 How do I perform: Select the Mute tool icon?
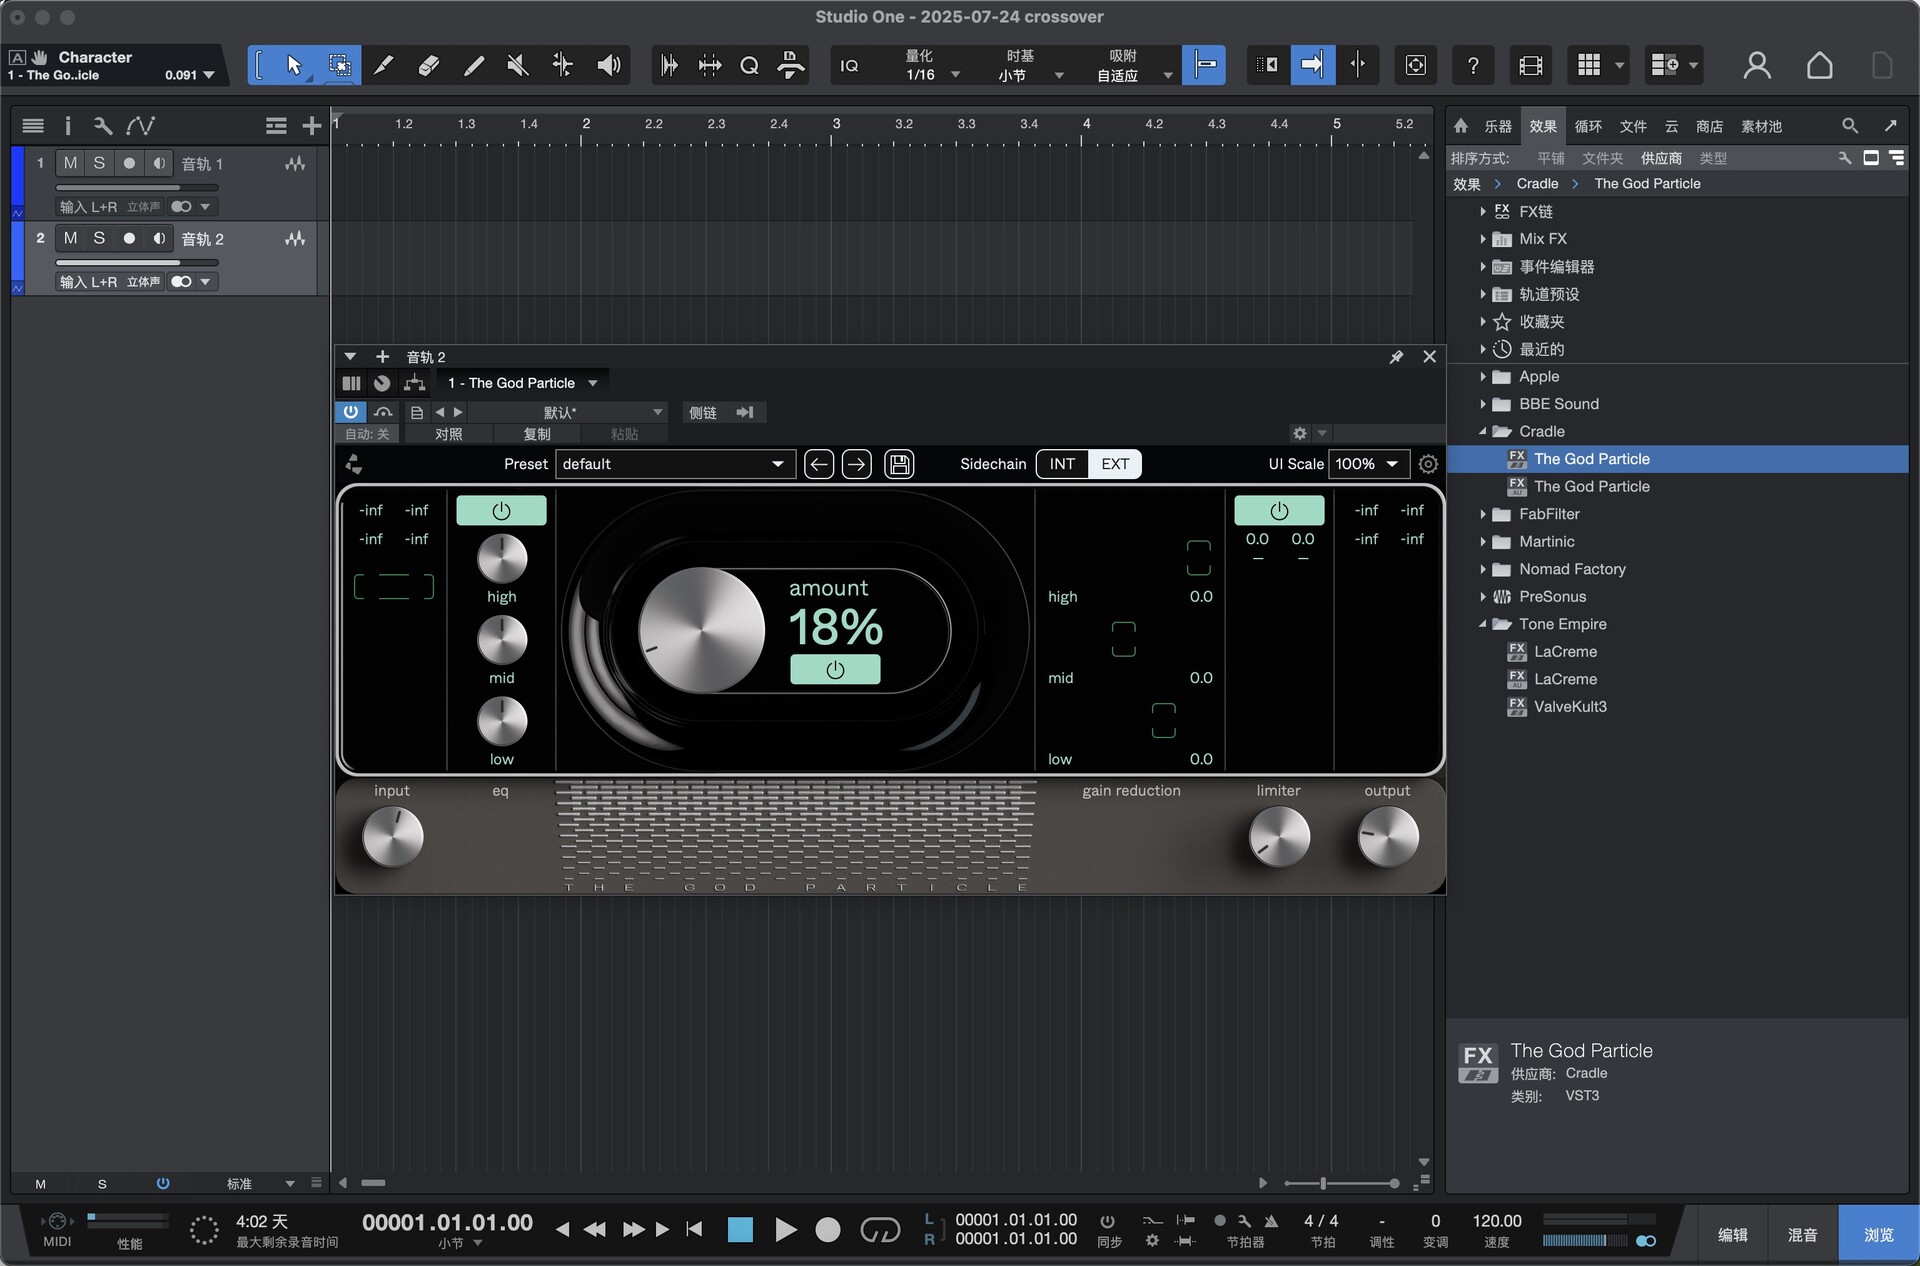[x=518, y=66]
